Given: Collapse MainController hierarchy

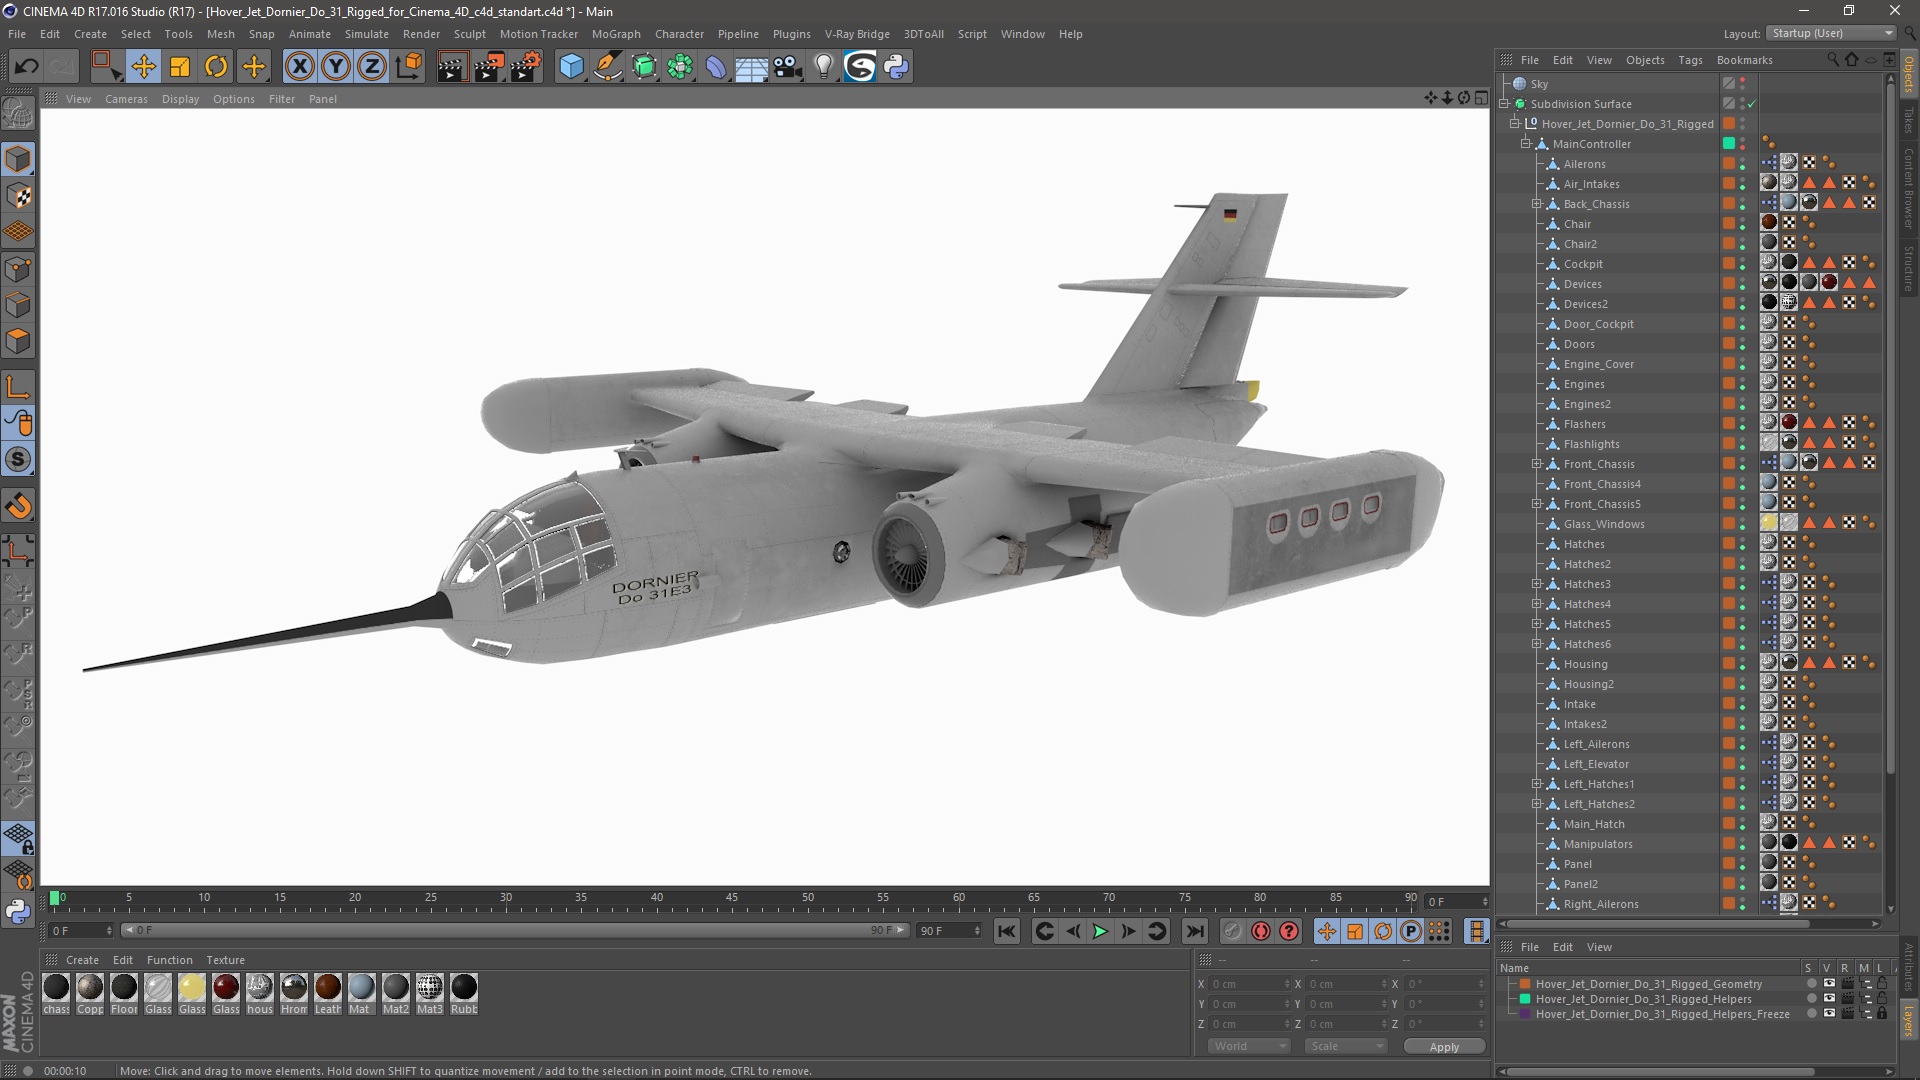Looking at the screenshot, I should coord(1526,144).
